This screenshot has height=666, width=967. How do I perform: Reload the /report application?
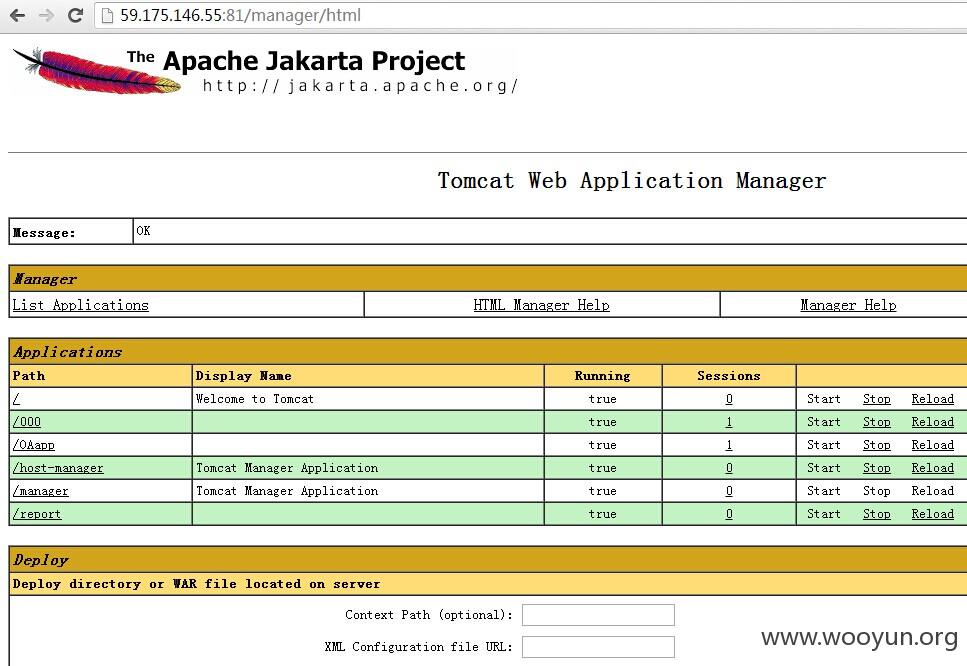[x=932, y=514]
